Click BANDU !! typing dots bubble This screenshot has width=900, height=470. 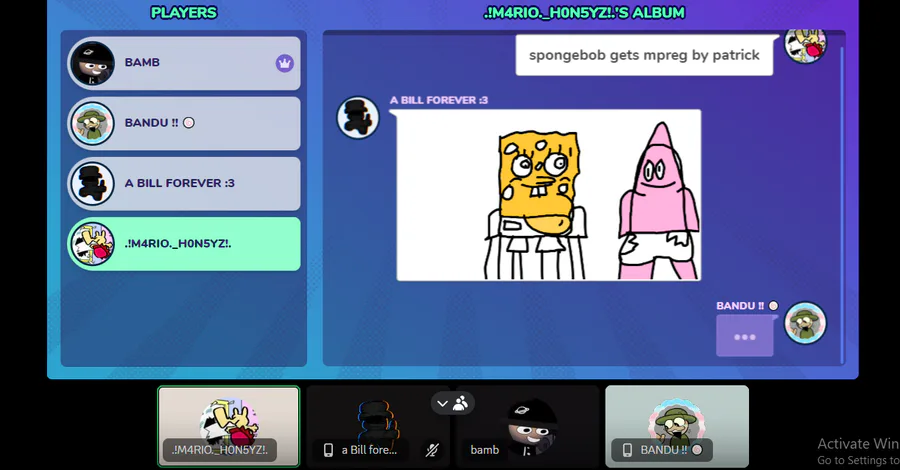coord(744,337)
